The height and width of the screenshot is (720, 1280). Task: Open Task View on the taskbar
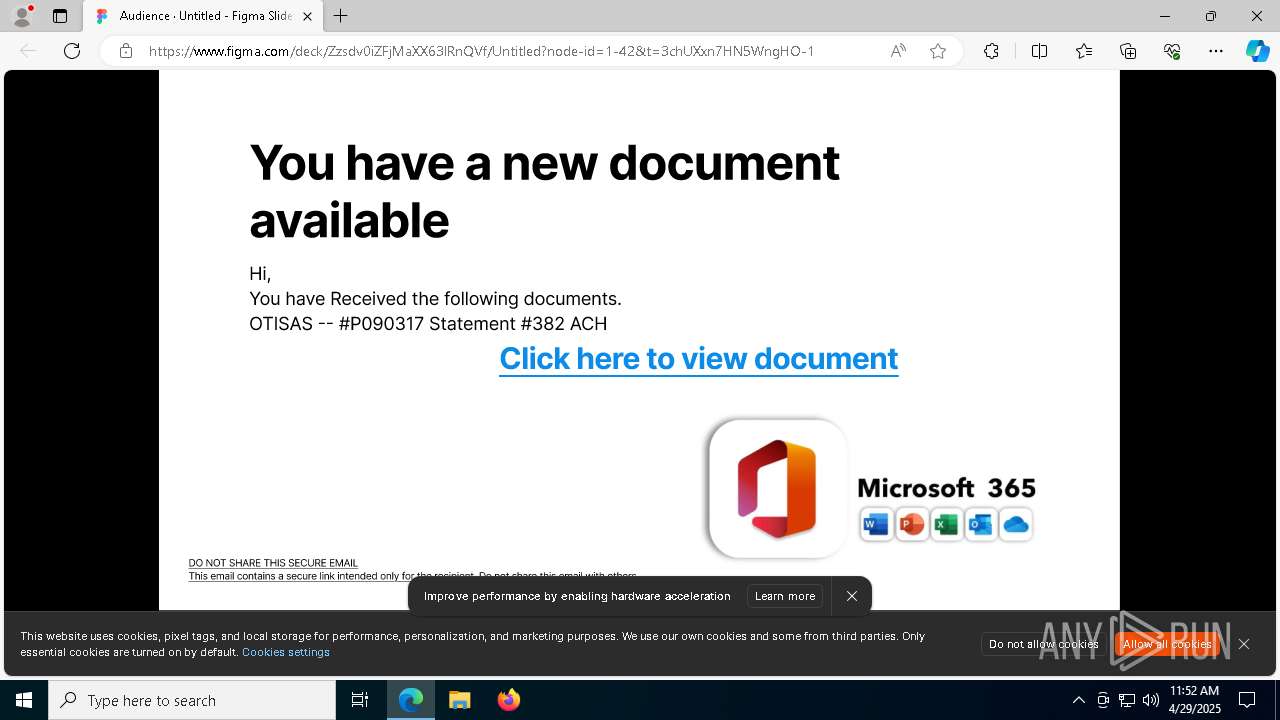click(x=360, y=700)
